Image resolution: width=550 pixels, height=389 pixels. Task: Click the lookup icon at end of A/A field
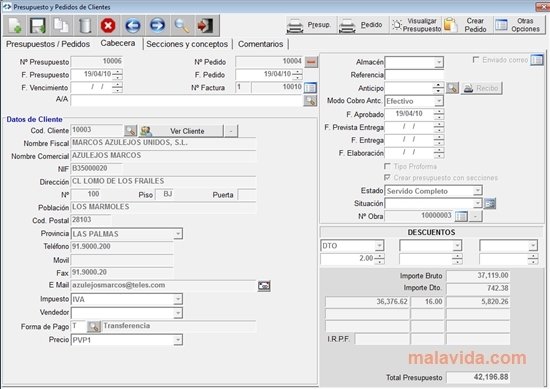click(x=310, y=101)
